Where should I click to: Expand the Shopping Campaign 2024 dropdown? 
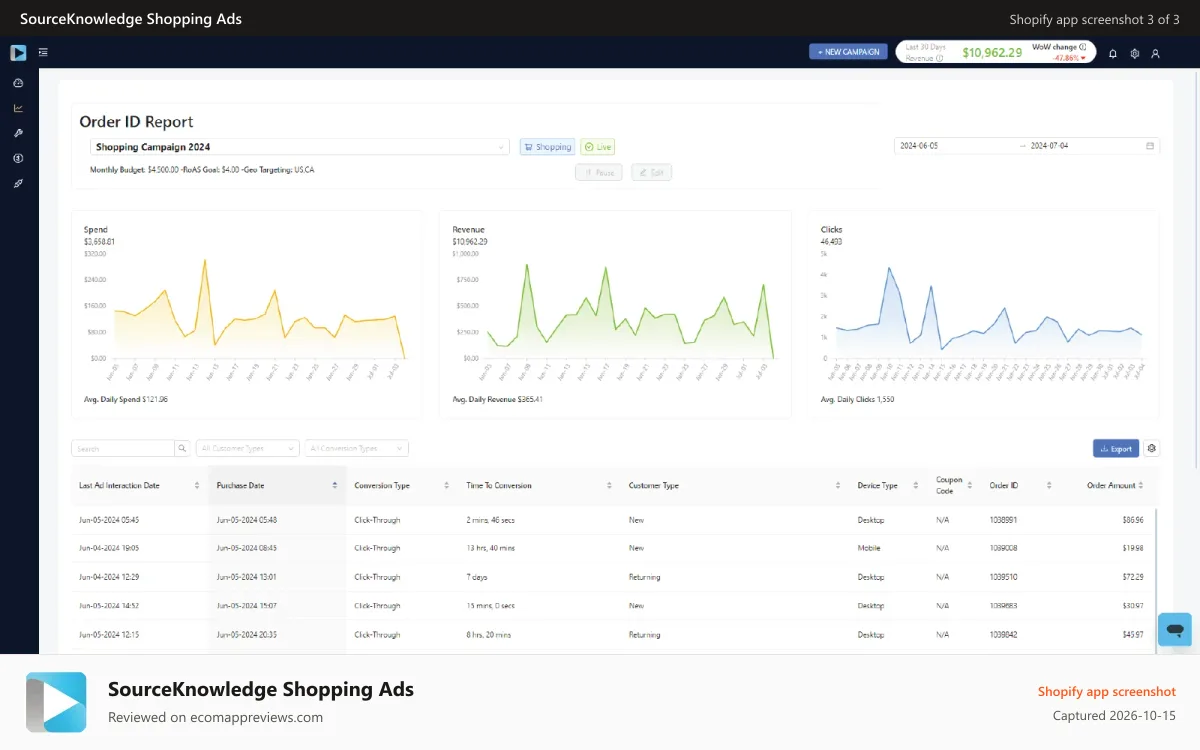pos(300,147)
